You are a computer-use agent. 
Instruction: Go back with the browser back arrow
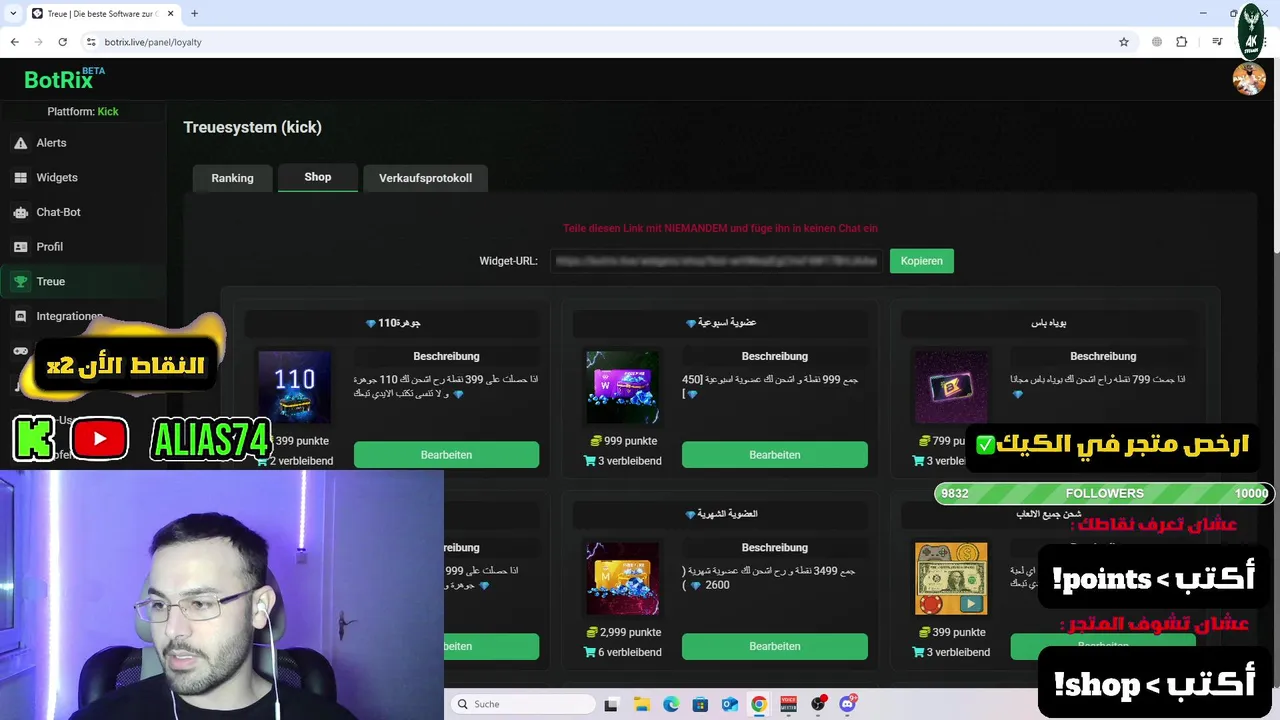tap(14, 42)
